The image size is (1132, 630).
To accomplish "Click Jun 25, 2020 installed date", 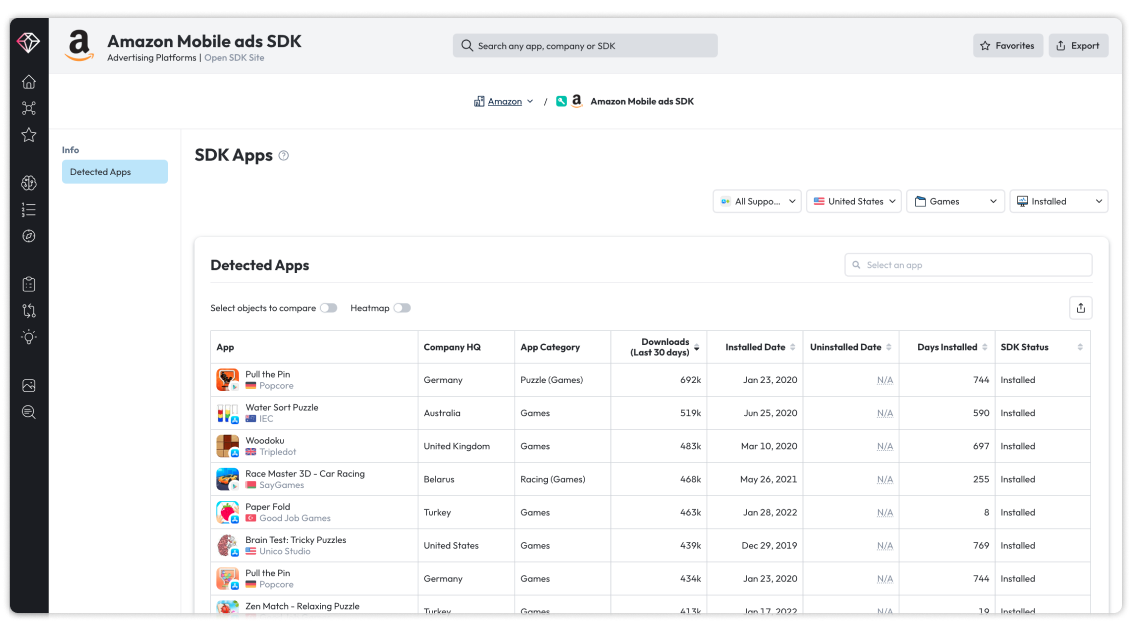I will point(770,413).
